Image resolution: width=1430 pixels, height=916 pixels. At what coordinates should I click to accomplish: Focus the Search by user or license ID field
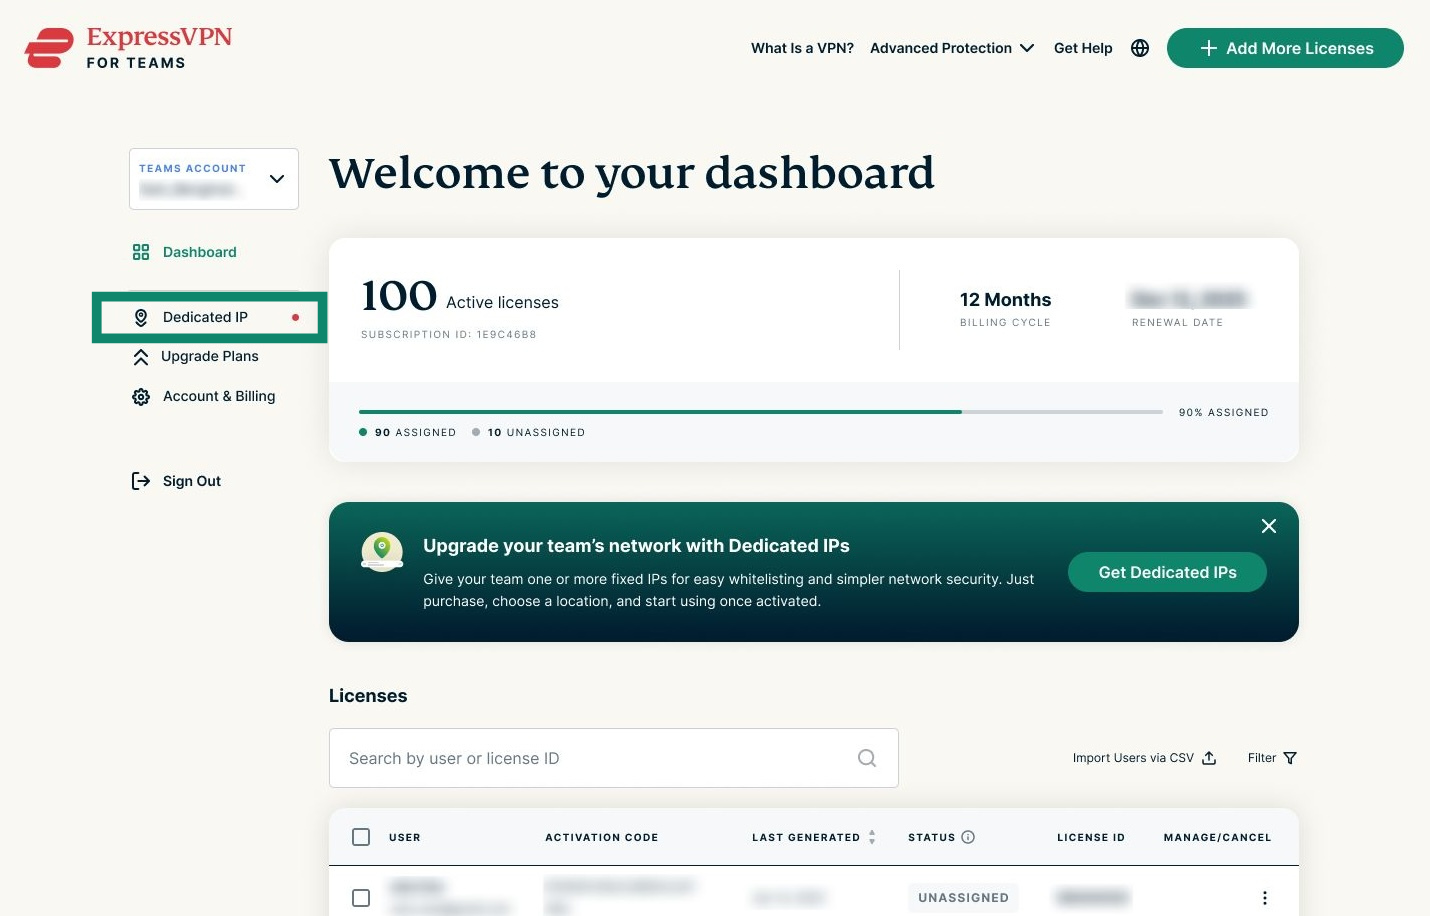click(x=614, y=758)
